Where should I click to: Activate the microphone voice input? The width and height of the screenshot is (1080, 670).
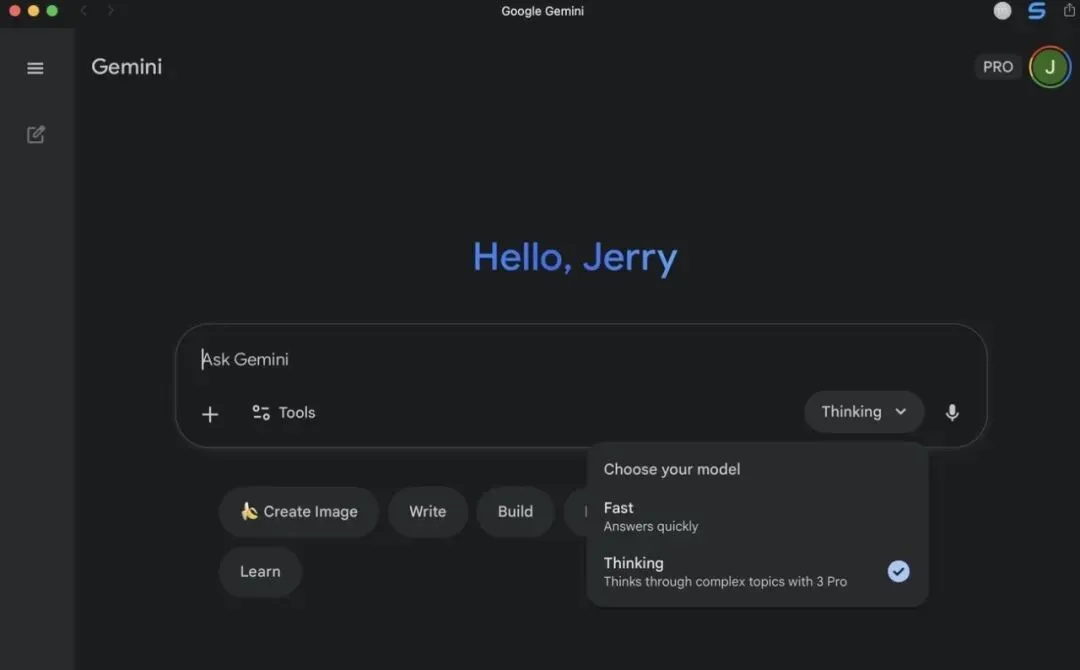(x=952, y=412)
